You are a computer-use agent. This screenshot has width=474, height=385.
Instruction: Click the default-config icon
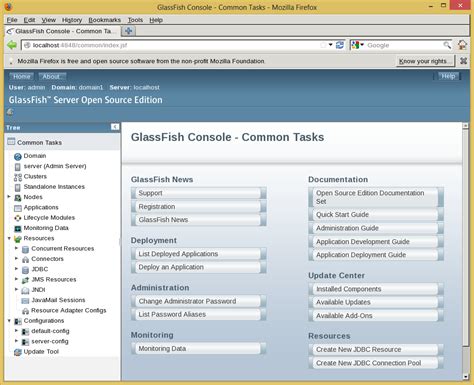(x=25, y=332)
